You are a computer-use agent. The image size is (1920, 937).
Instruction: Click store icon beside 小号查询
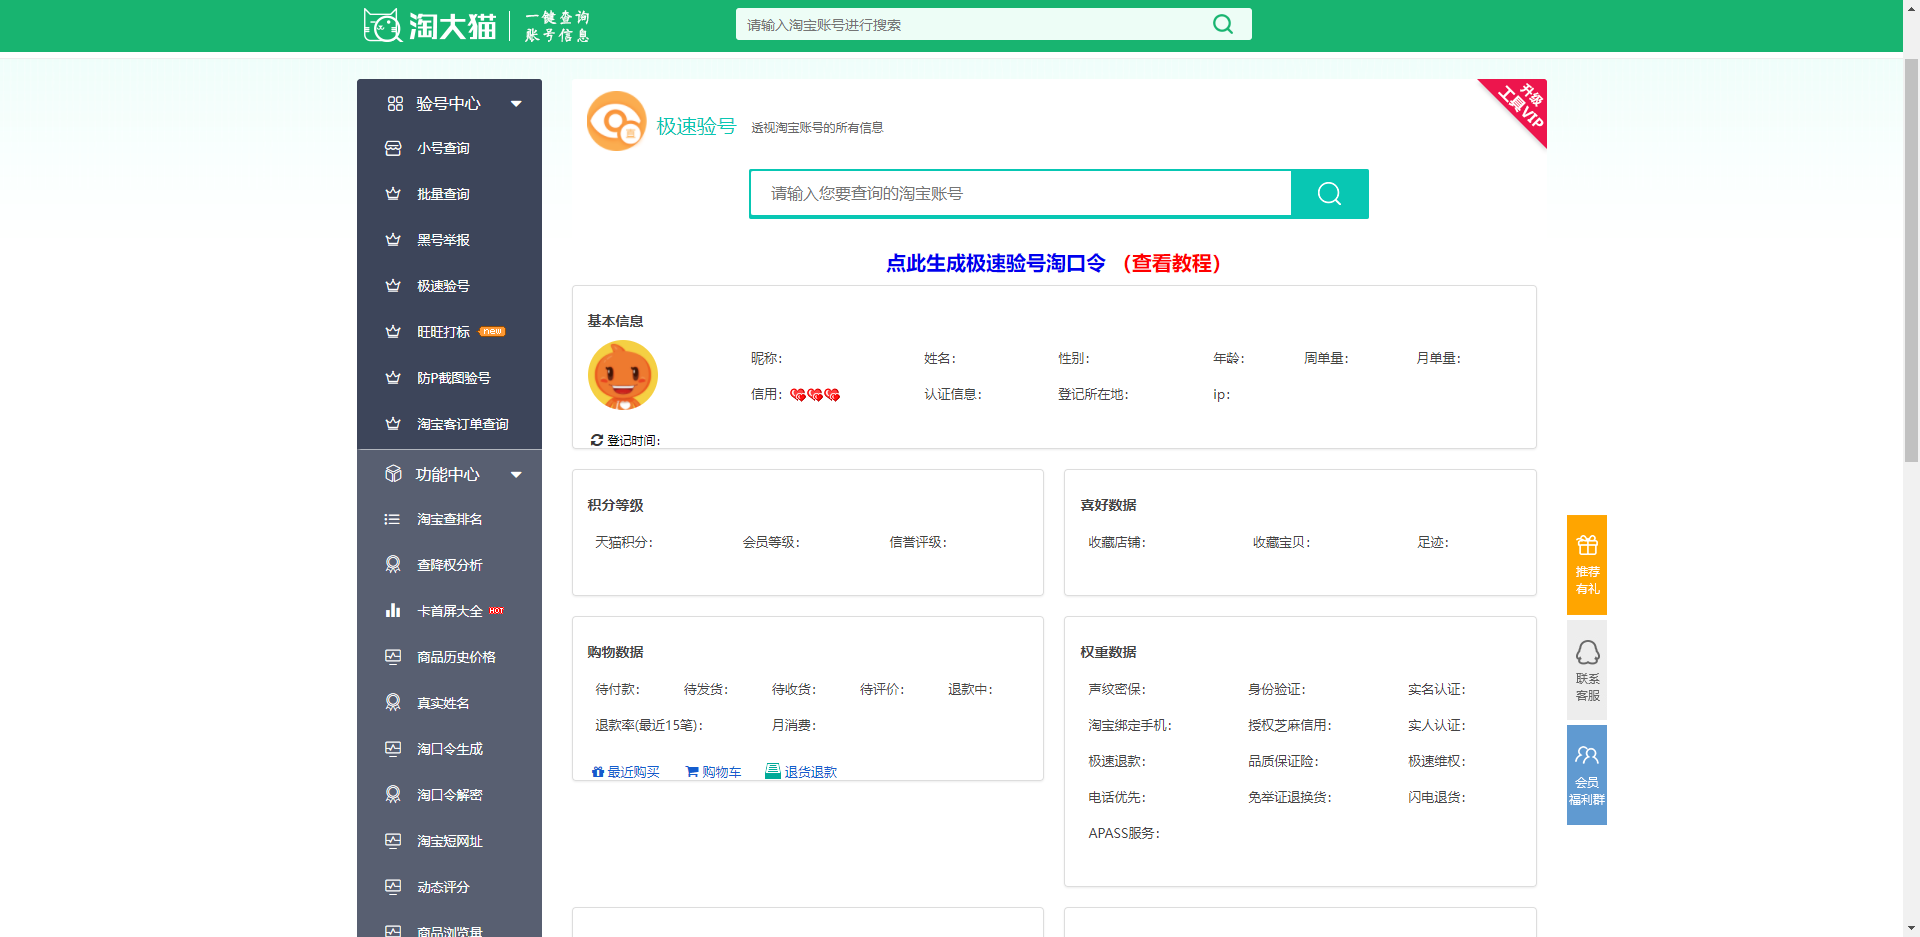click(x=393, y=148)
